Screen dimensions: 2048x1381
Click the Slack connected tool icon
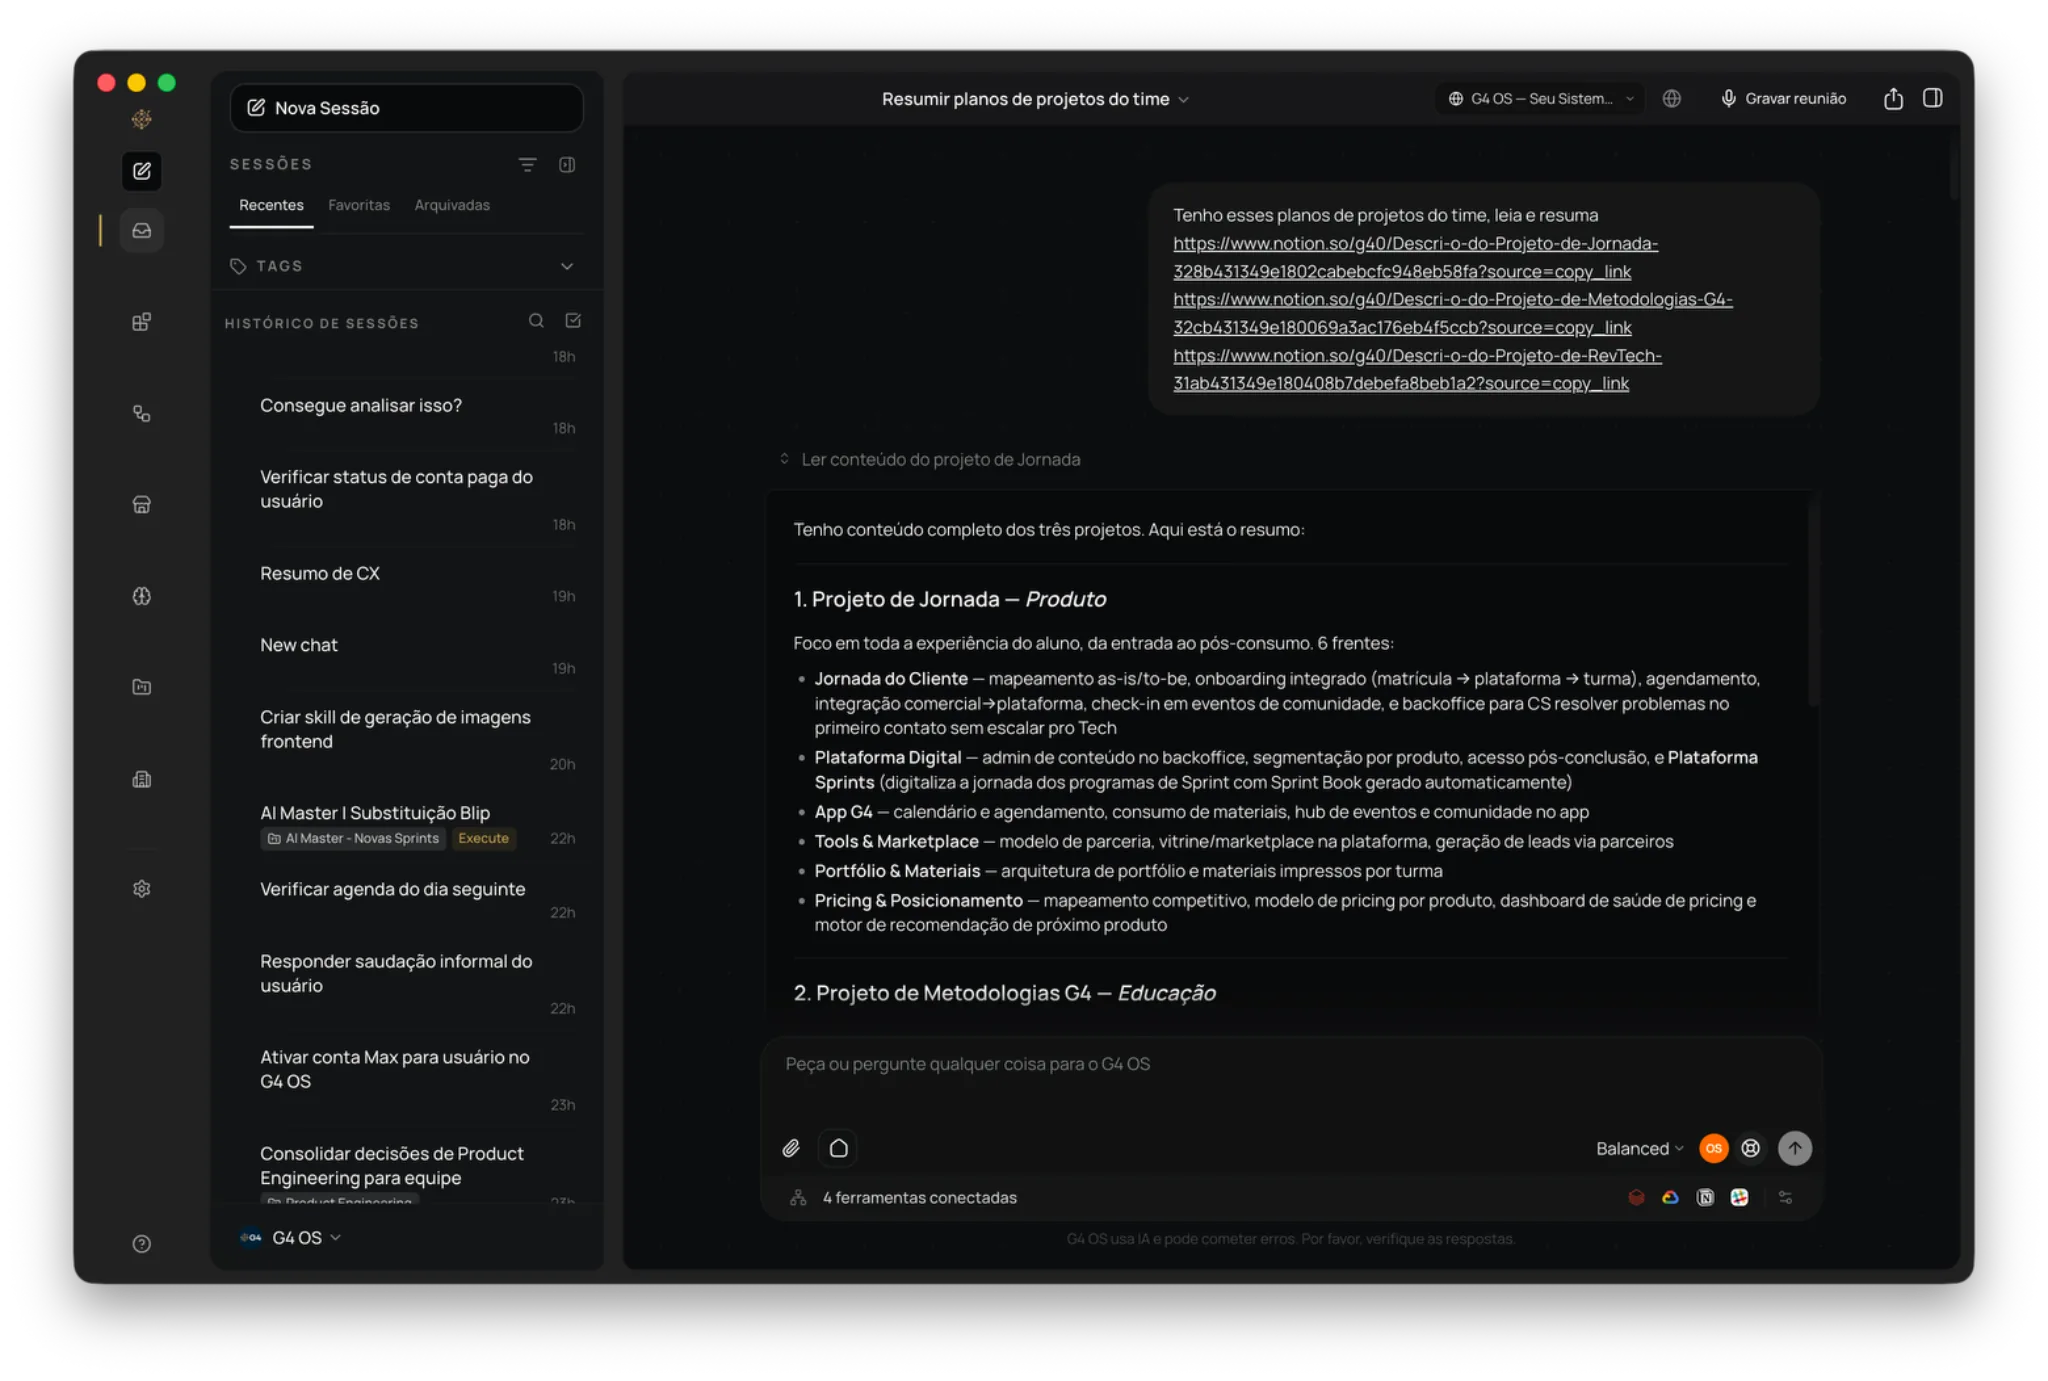(x=1740, y=1197)
